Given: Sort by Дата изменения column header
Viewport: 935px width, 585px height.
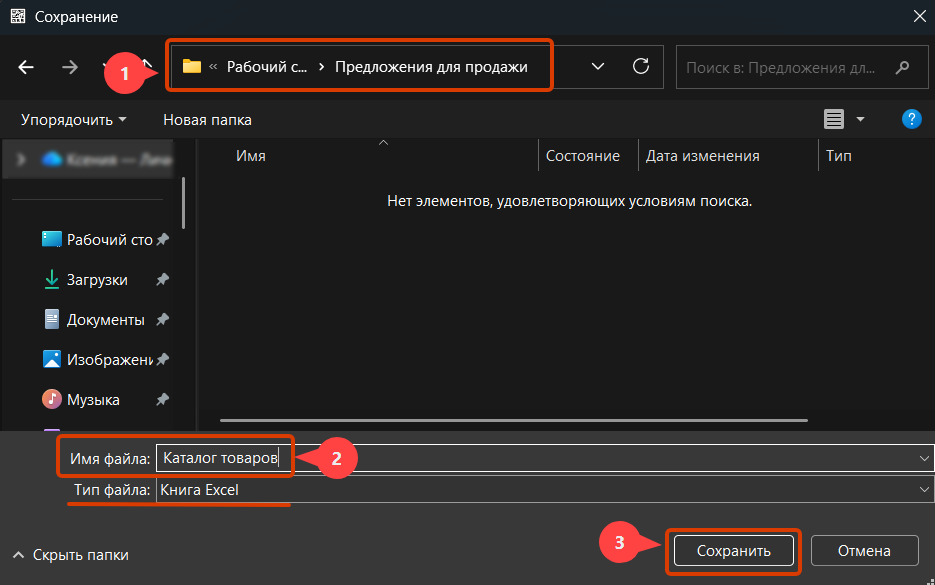Looking at the screenshot, I should tap(702, 156).
